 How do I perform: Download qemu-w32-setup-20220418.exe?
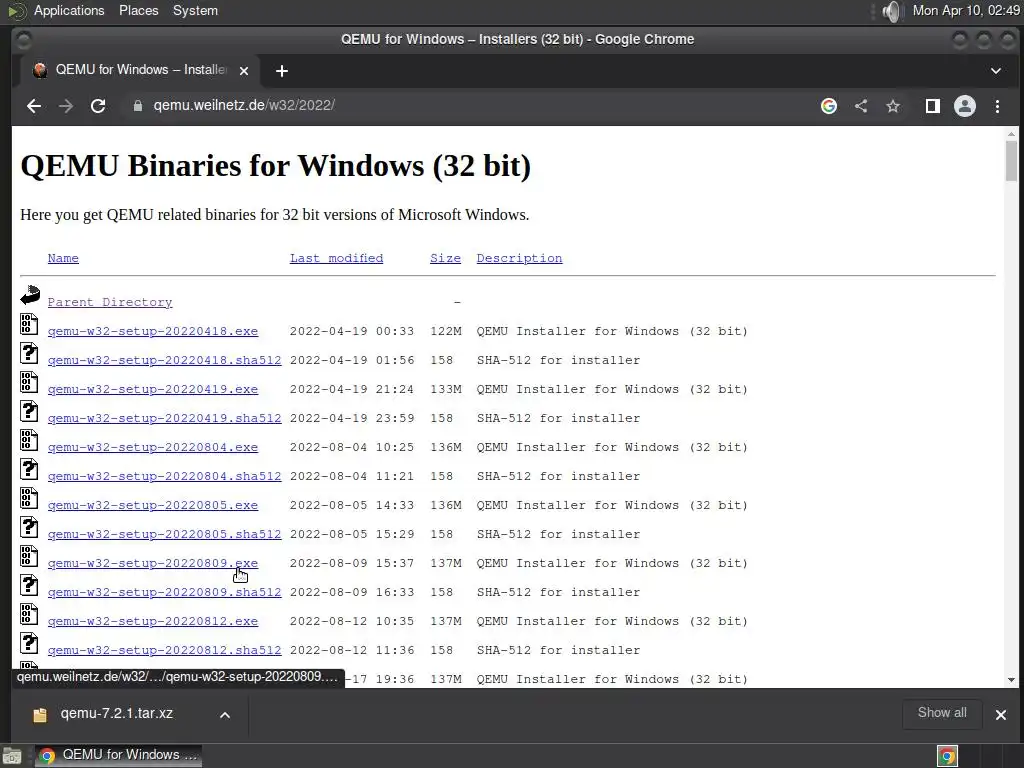click(153, 331)
